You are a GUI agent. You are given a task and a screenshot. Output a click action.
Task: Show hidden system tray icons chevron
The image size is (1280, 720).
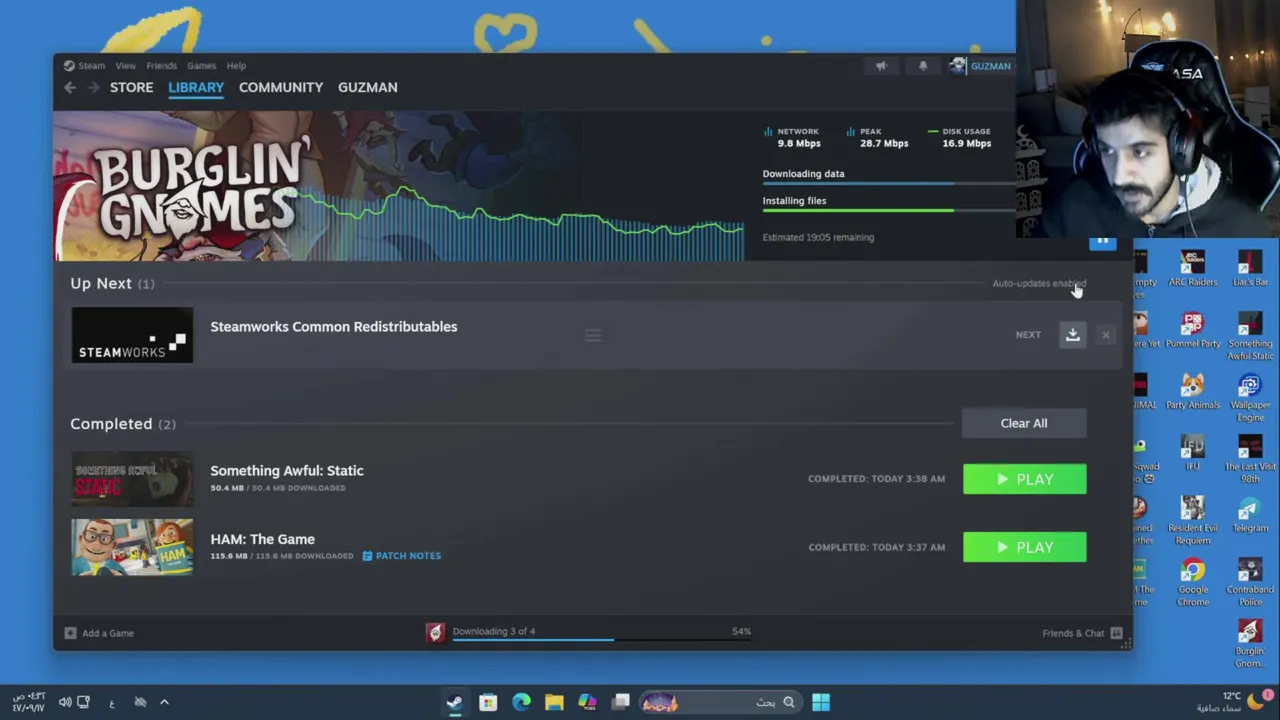[164, 702]
